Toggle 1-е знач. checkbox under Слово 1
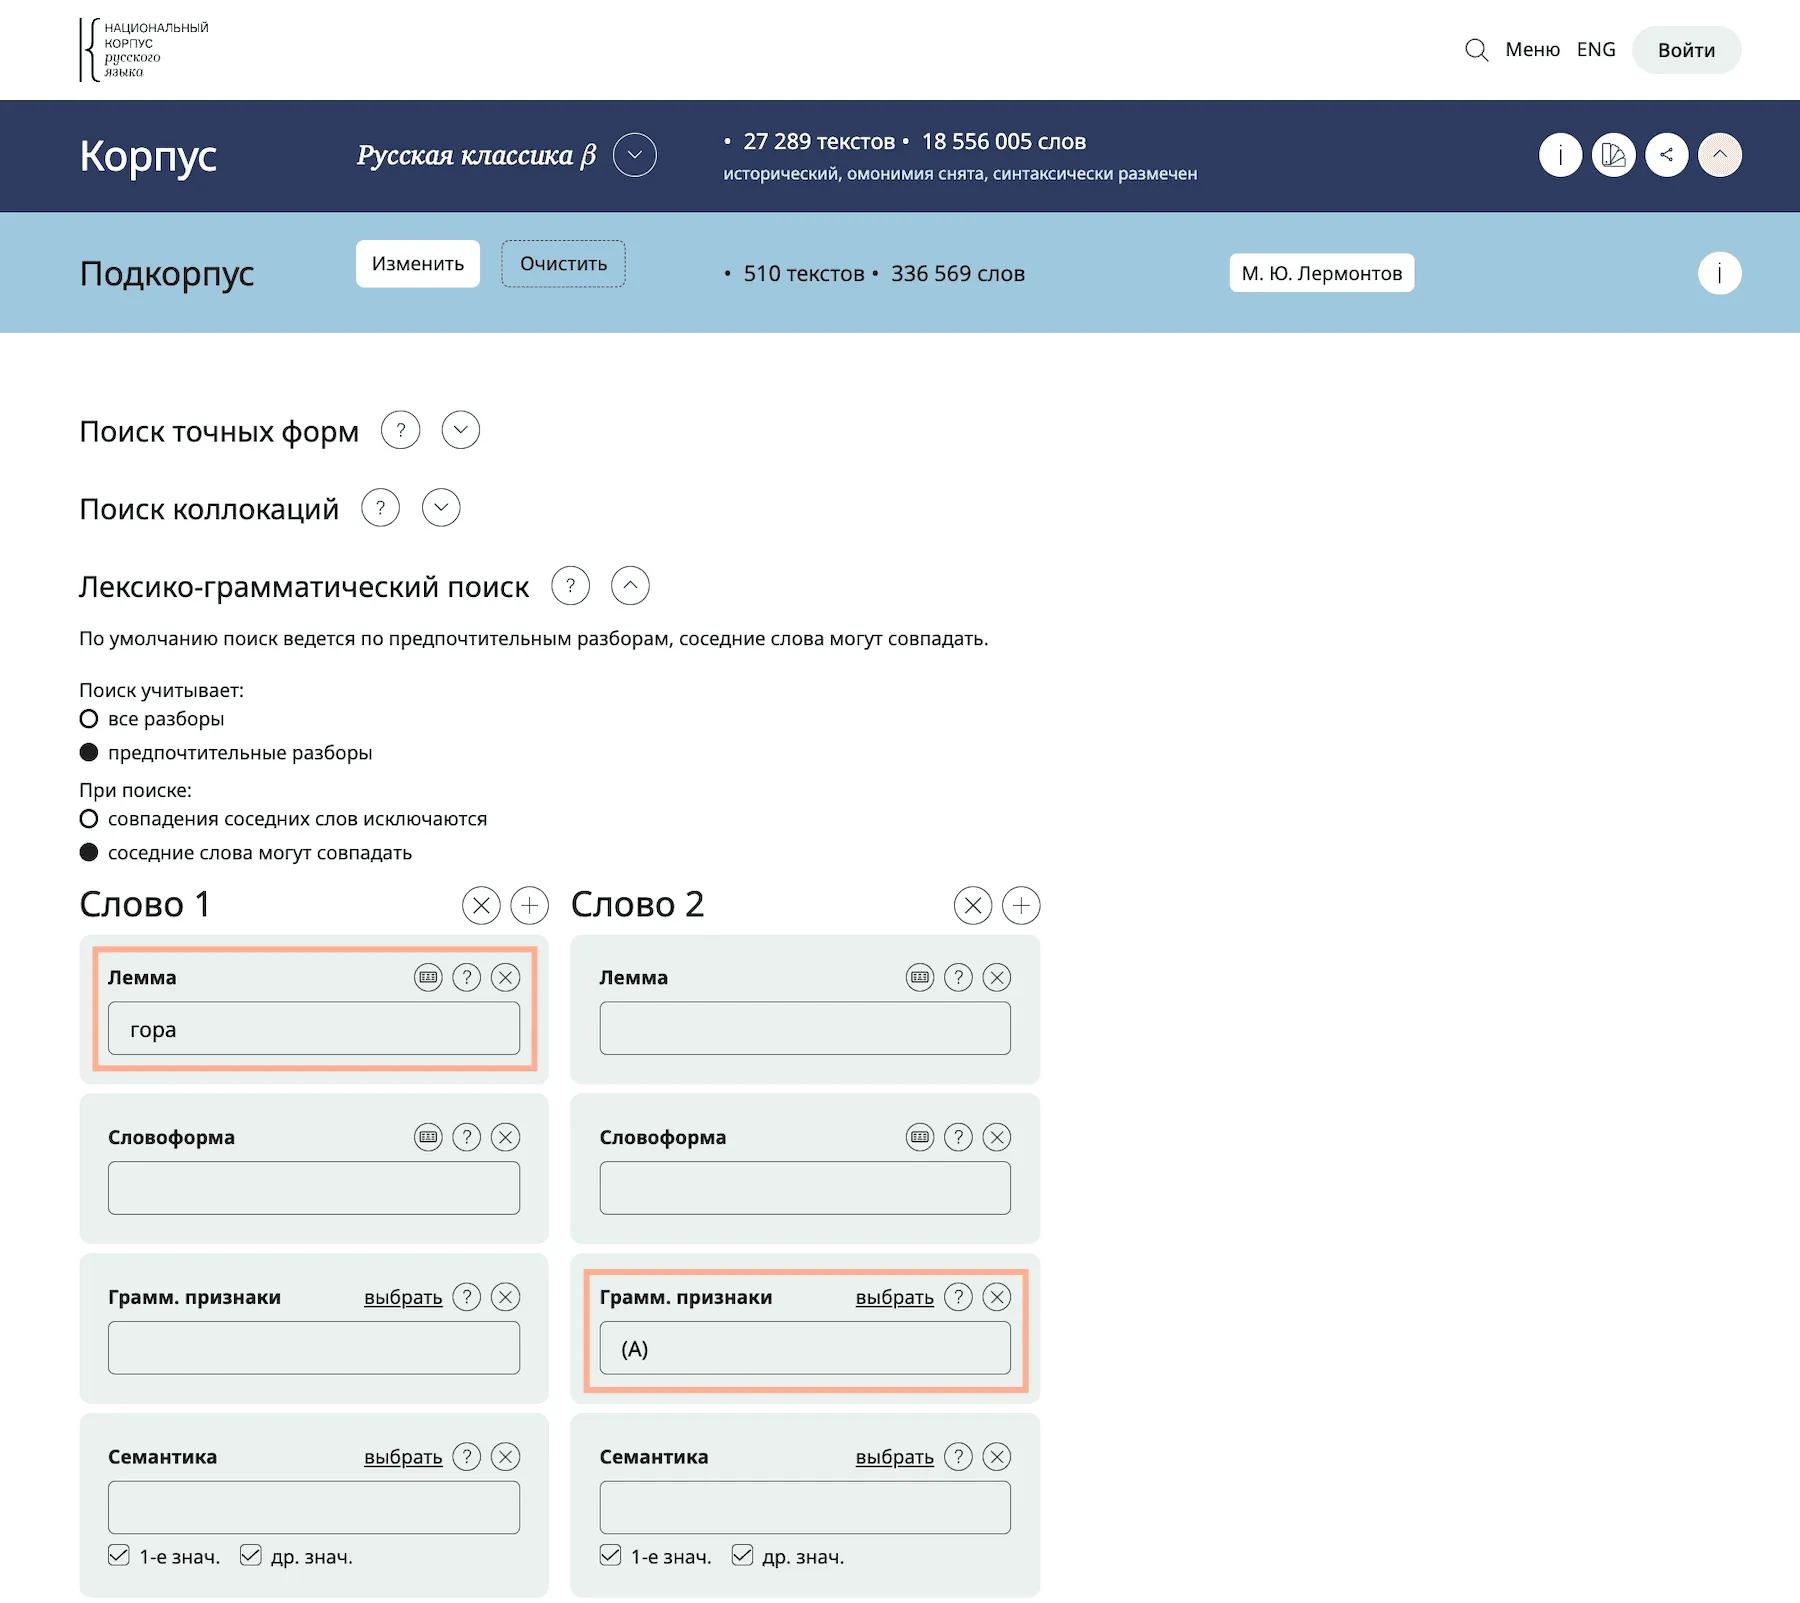 [x=119, y=1555]
